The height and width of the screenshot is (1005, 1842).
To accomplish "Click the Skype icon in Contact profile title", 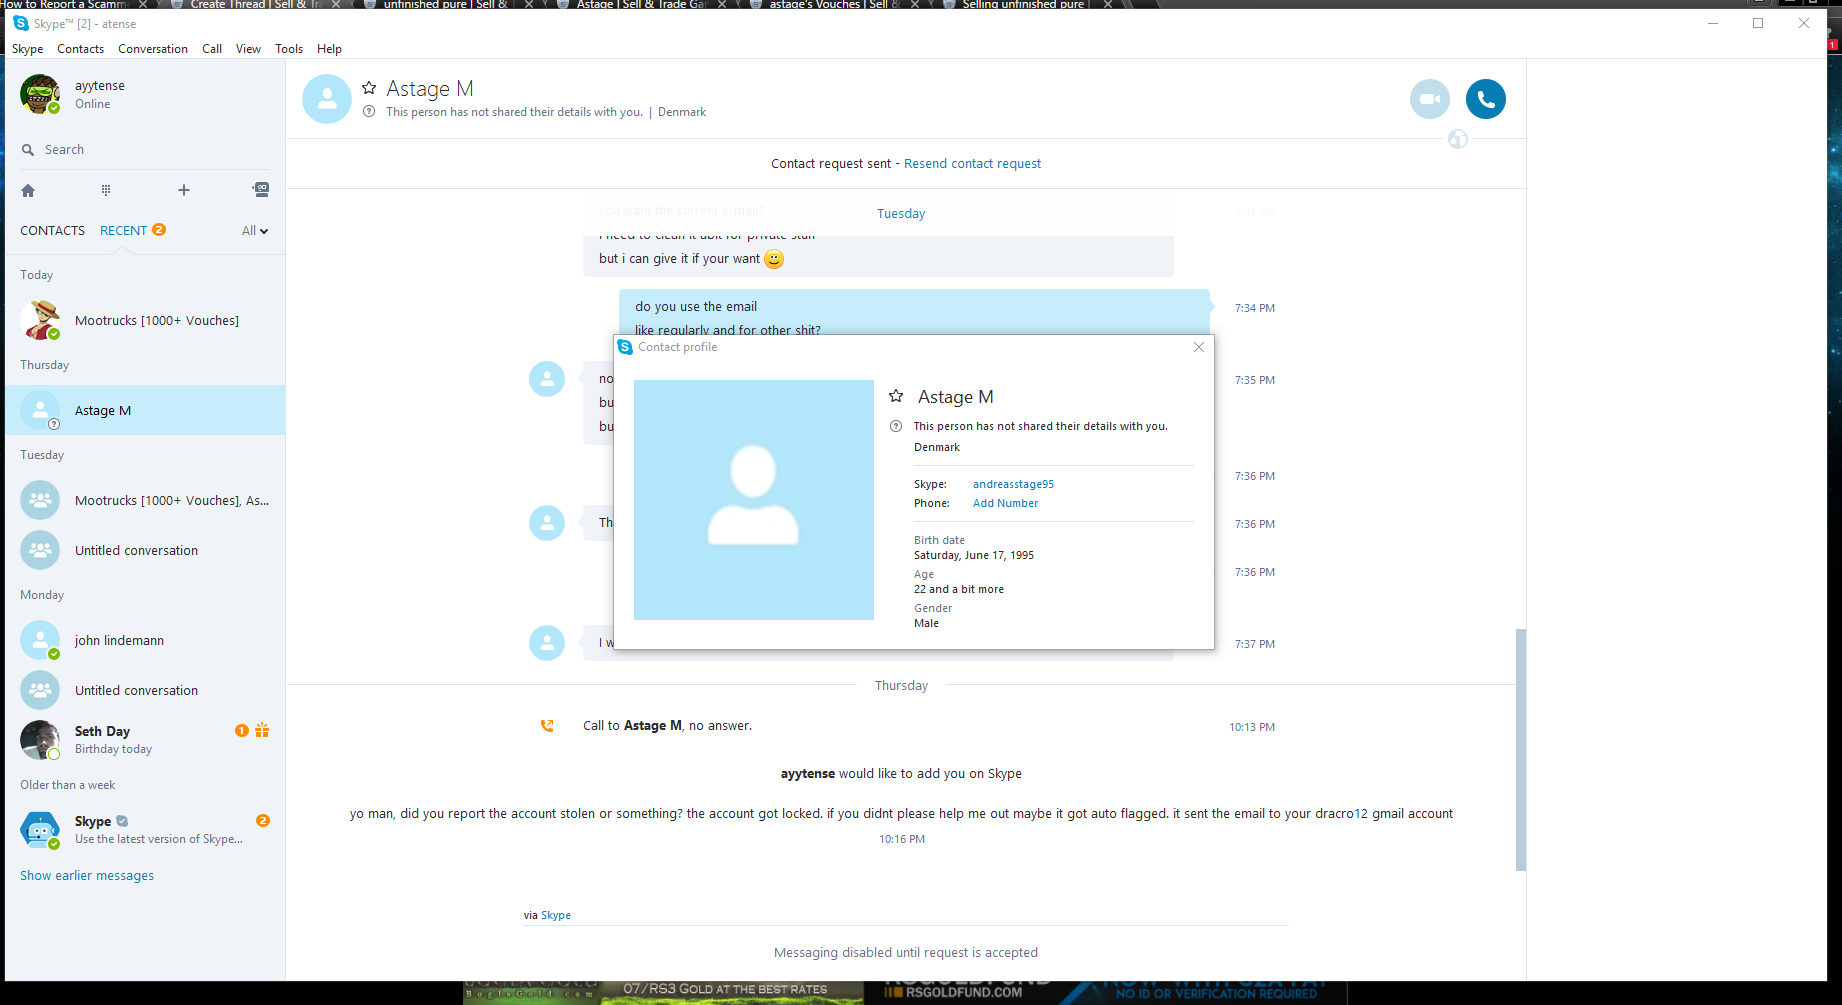I will (x=625, y=347).
